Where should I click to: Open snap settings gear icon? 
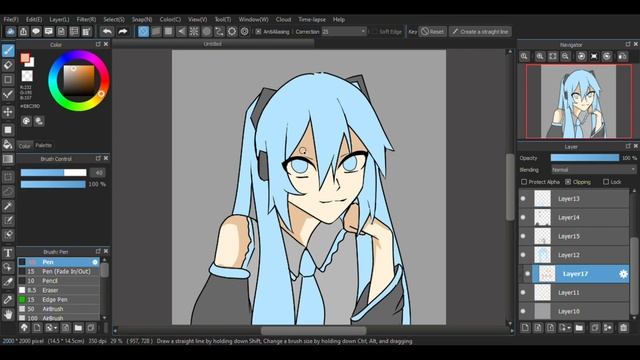click(x=244, y=31)
